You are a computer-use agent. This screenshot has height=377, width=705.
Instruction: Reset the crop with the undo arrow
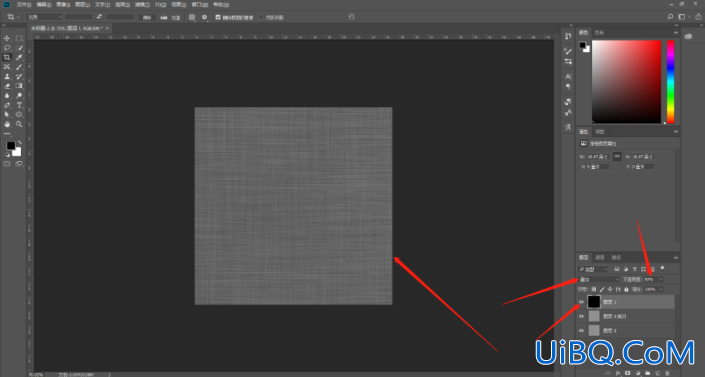coord(351,17)
